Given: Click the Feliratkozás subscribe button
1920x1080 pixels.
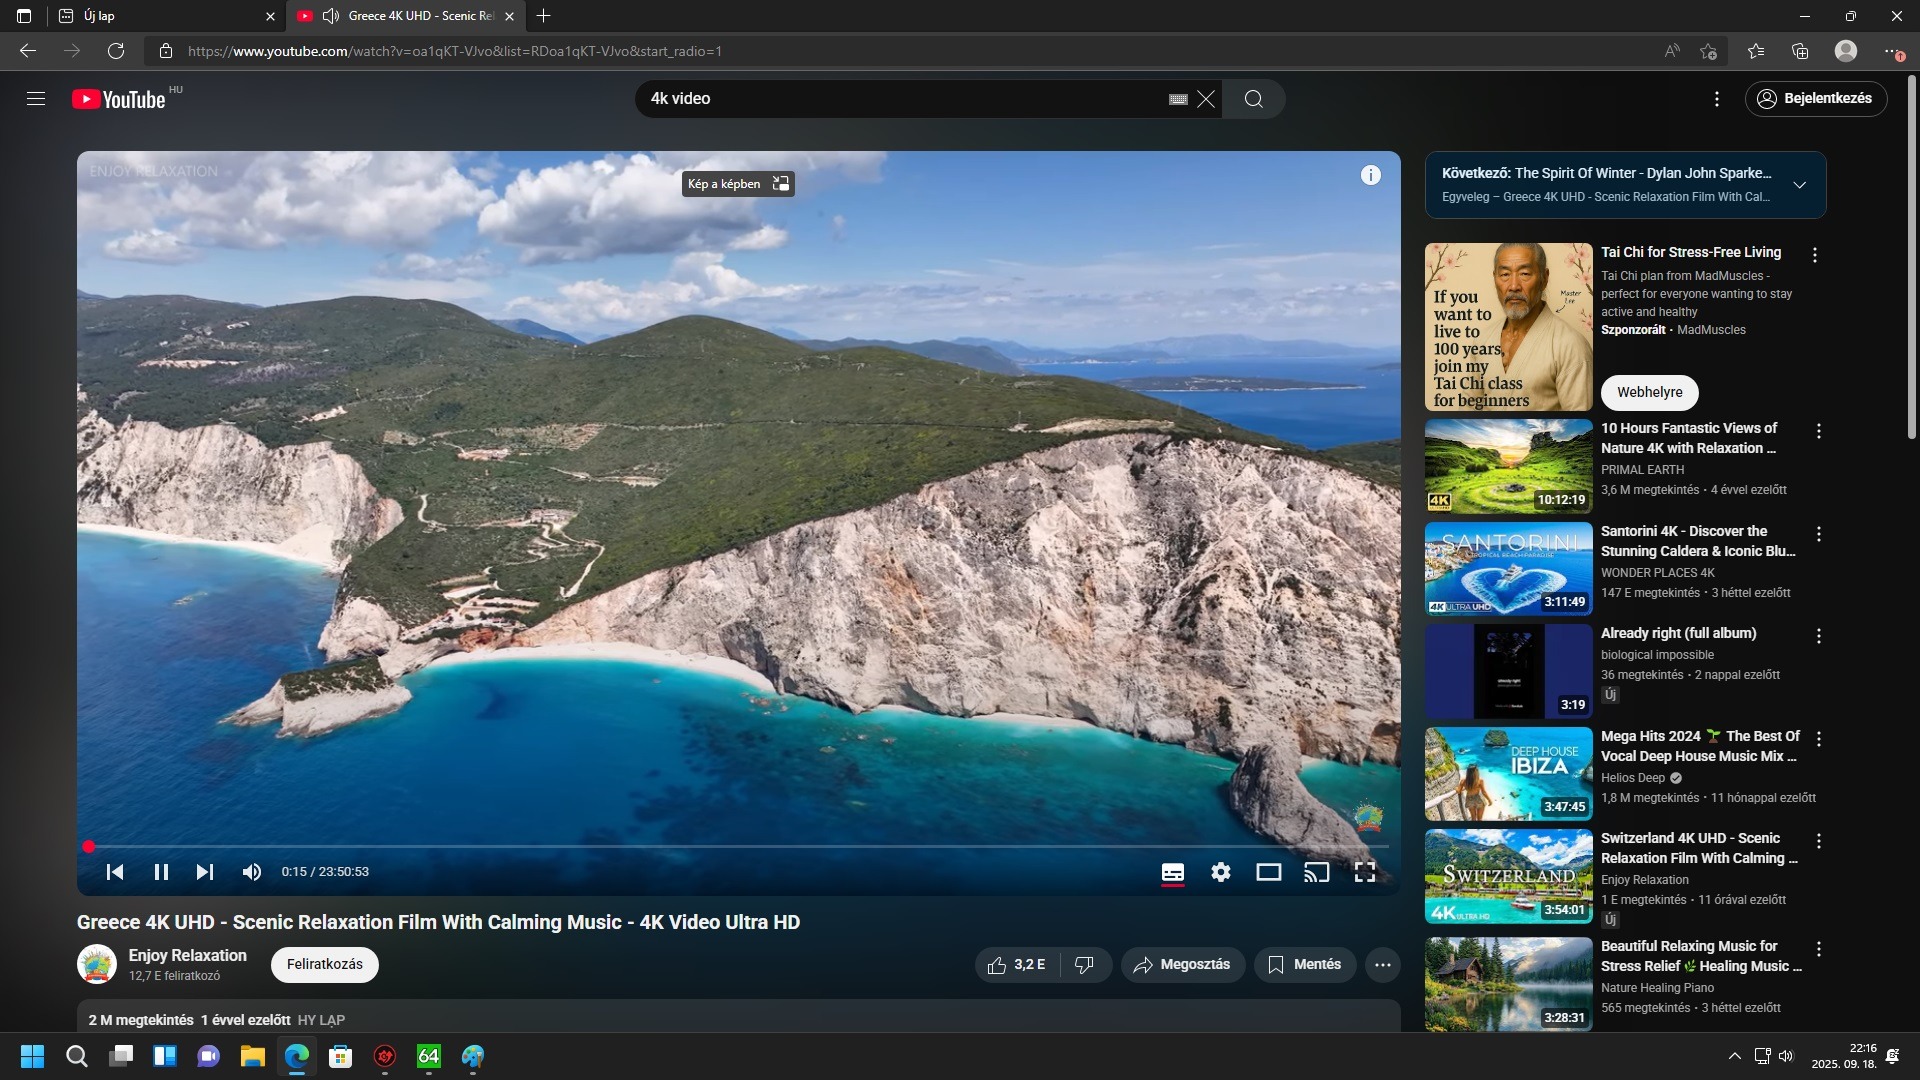Looking at the screenshot, I should point(324,964).
